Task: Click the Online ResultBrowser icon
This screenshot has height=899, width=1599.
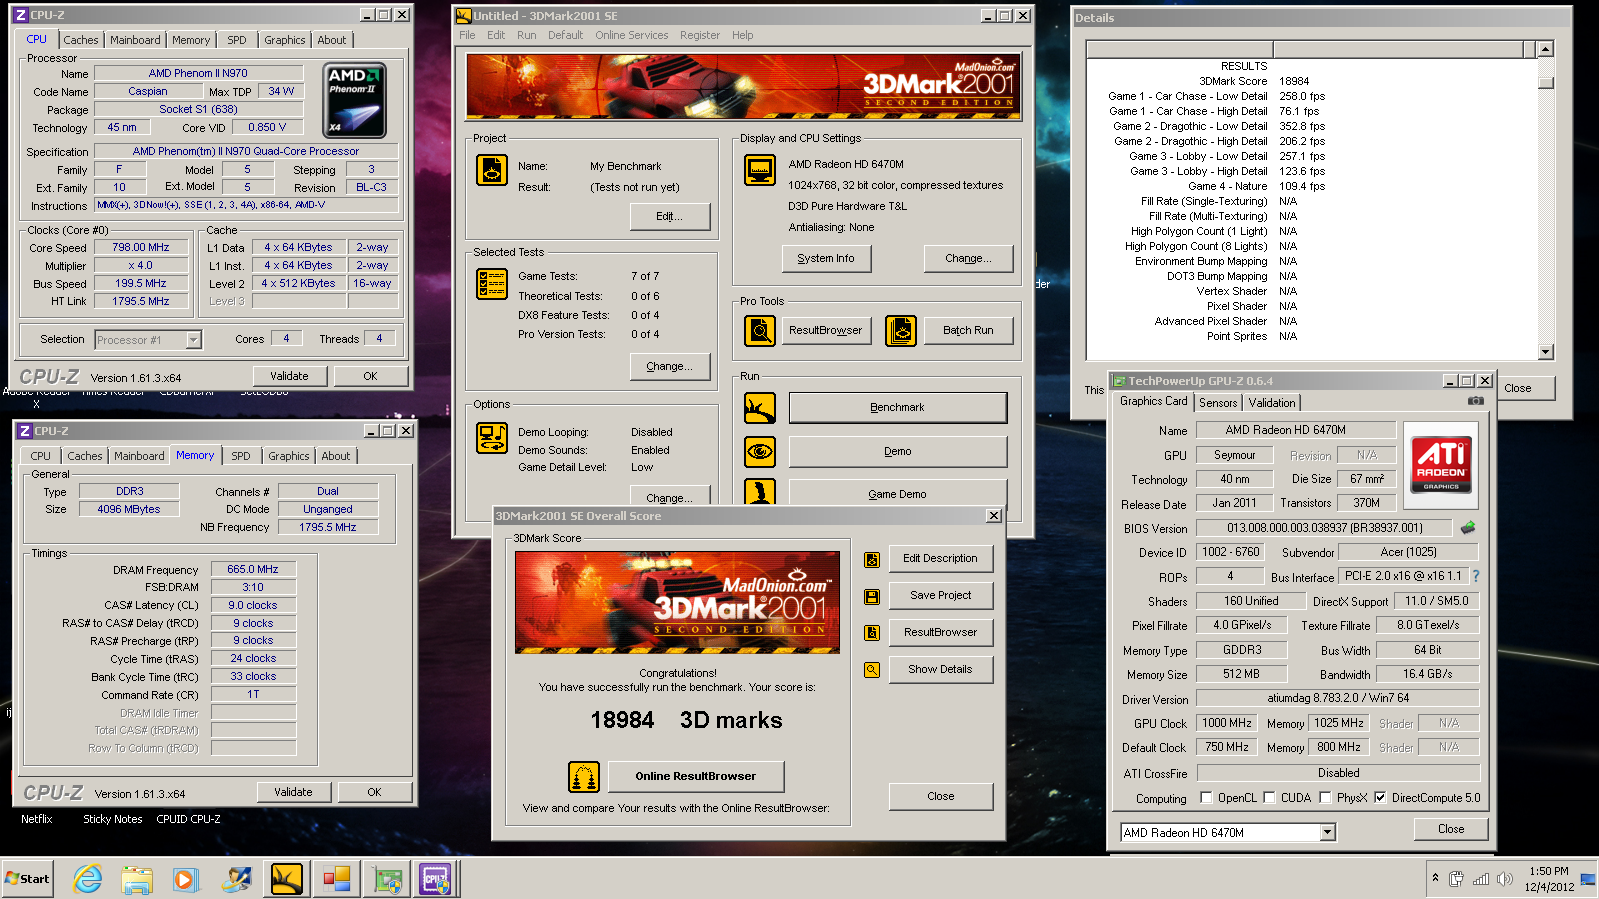Action: (x=584, y=776)
